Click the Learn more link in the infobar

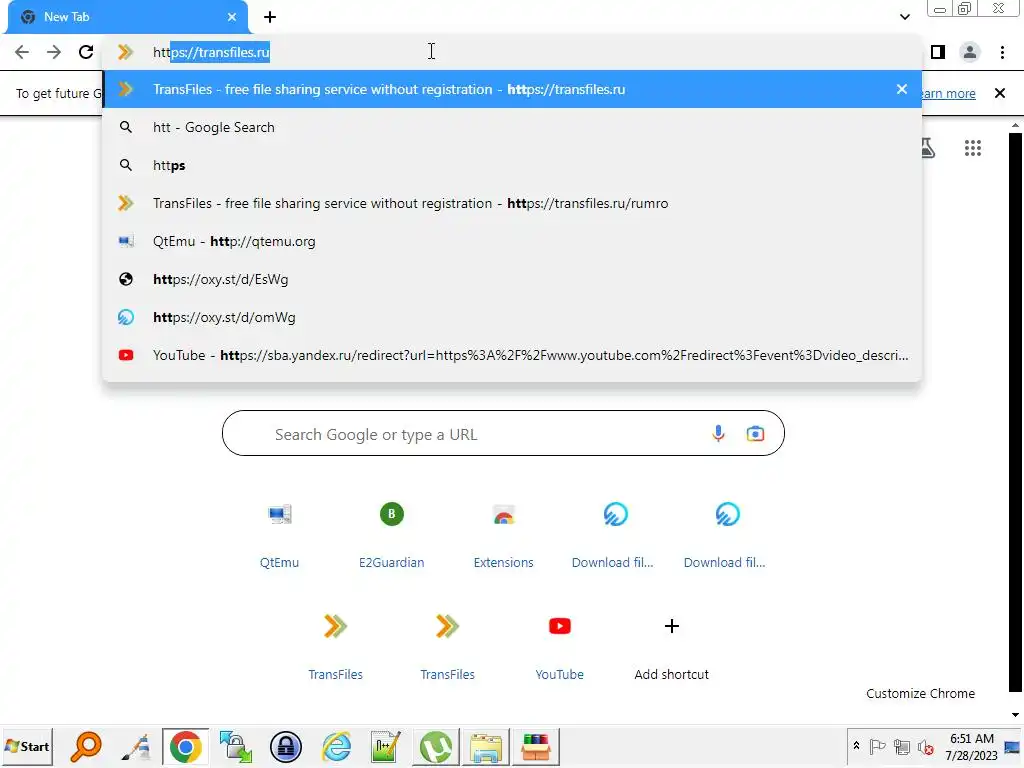tap(949, 93)
